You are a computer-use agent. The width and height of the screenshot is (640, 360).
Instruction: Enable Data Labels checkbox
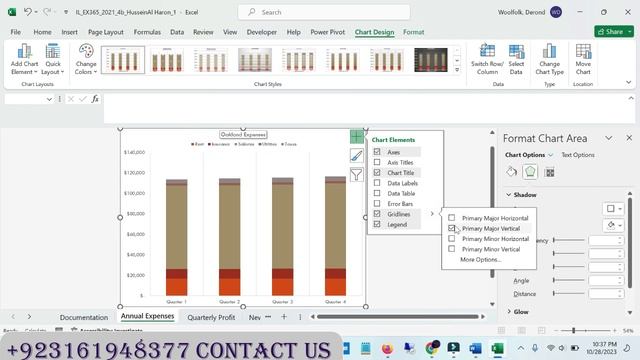pyautogui.click(x=377, y=183)
